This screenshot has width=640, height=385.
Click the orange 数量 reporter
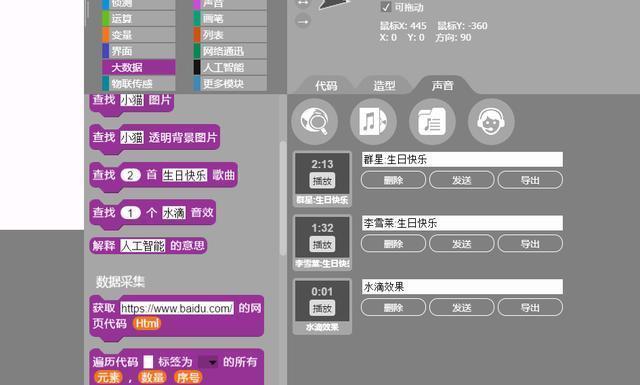coord(152,377)
